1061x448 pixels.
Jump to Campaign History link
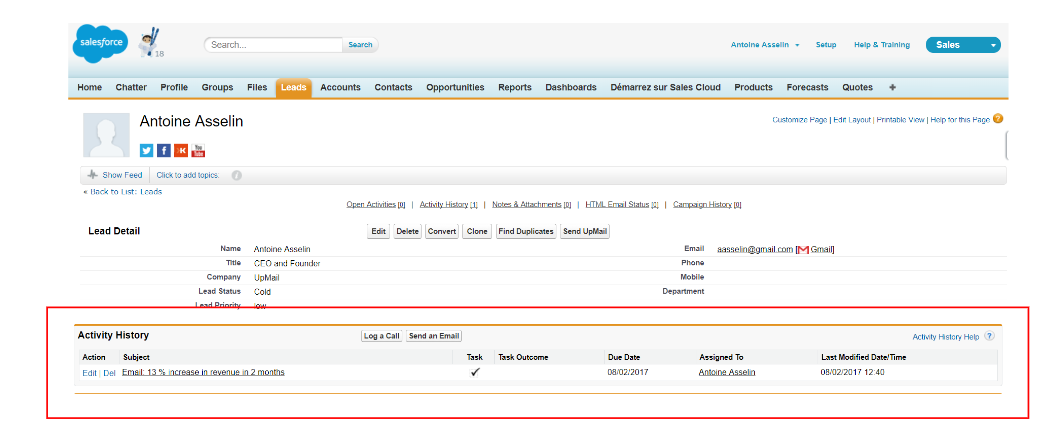[707, 204]
